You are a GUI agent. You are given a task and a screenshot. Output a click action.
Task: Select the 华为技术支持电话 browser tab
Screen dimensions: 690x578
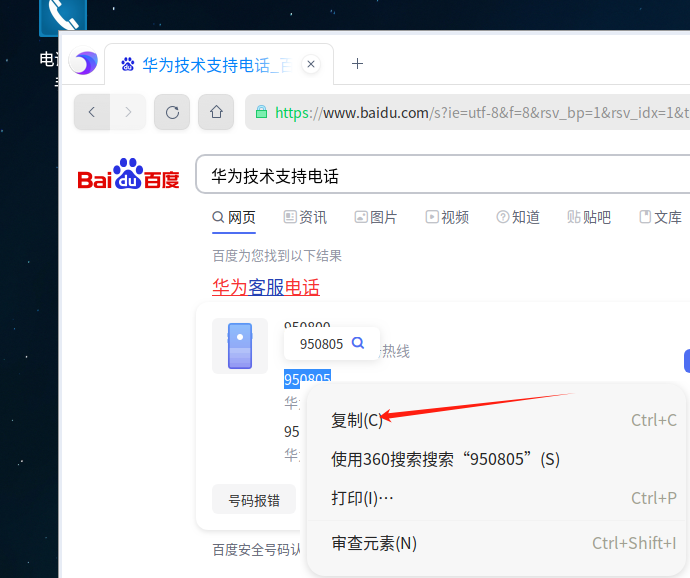[x=219, y=64]
